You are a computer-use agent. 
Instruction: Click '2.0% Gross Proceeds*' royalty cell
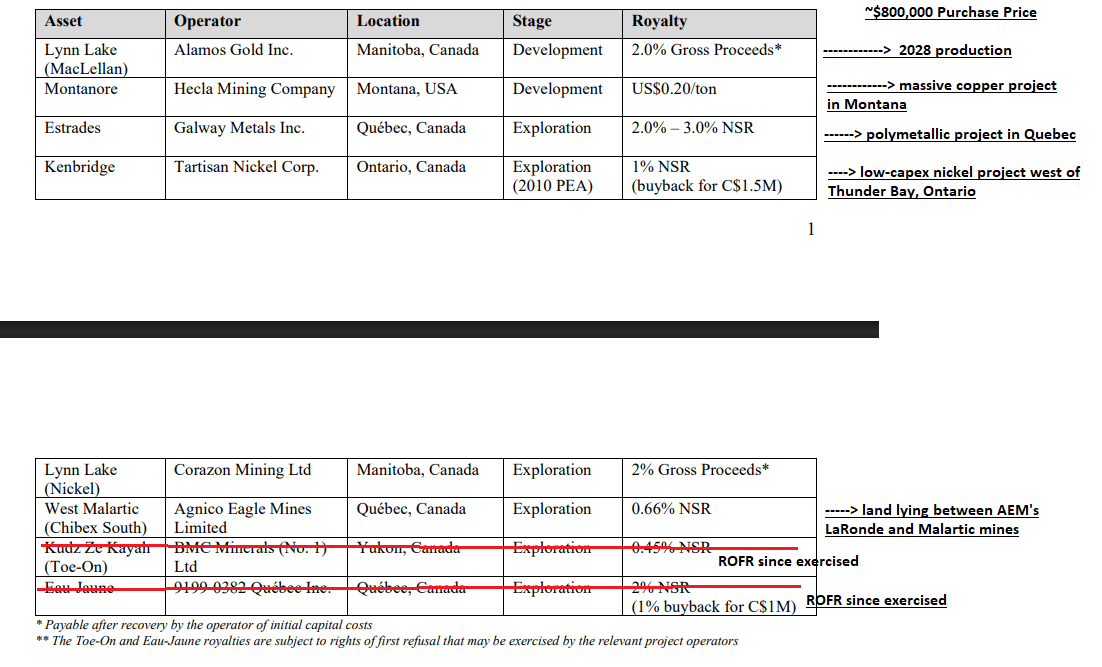tap(720, 58)
